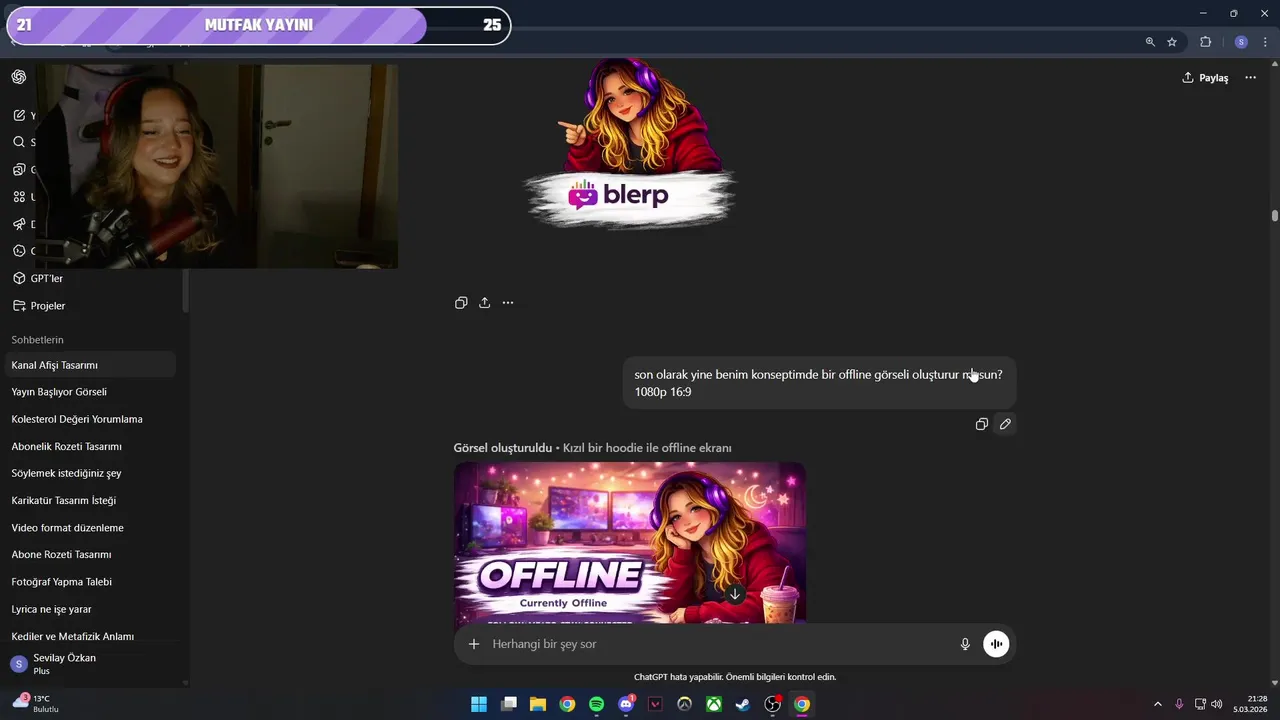Edit the offline görseli user message
The height and width of the screenshot is (720, 1280).
[x=1005, y=424]
